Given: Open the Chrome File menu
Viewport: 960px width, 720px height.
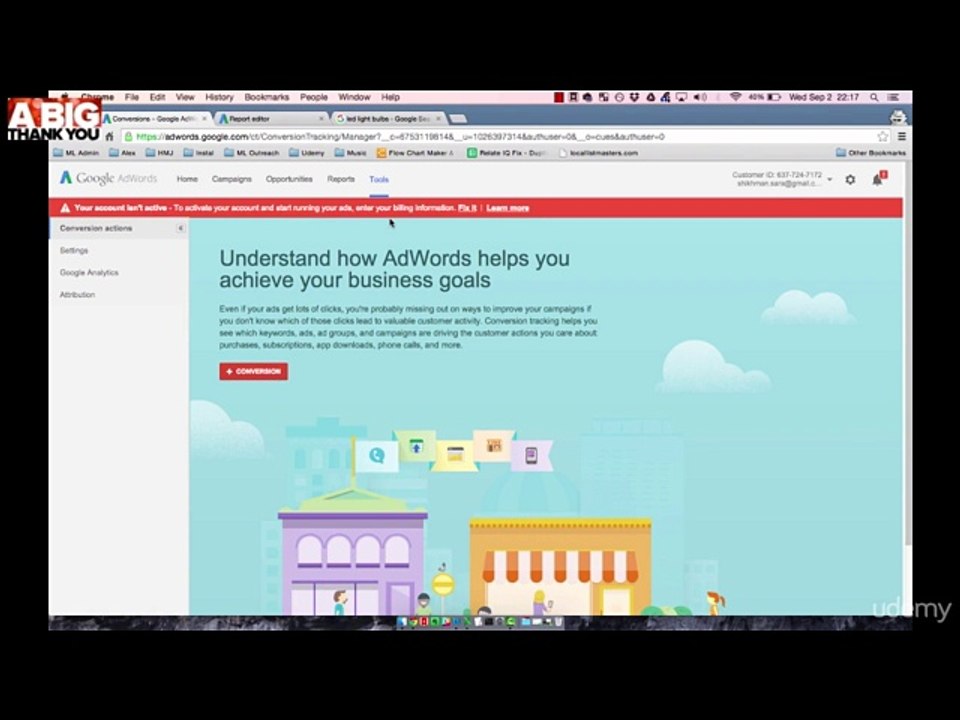Looking at the screenshot, I should (132, 97).
